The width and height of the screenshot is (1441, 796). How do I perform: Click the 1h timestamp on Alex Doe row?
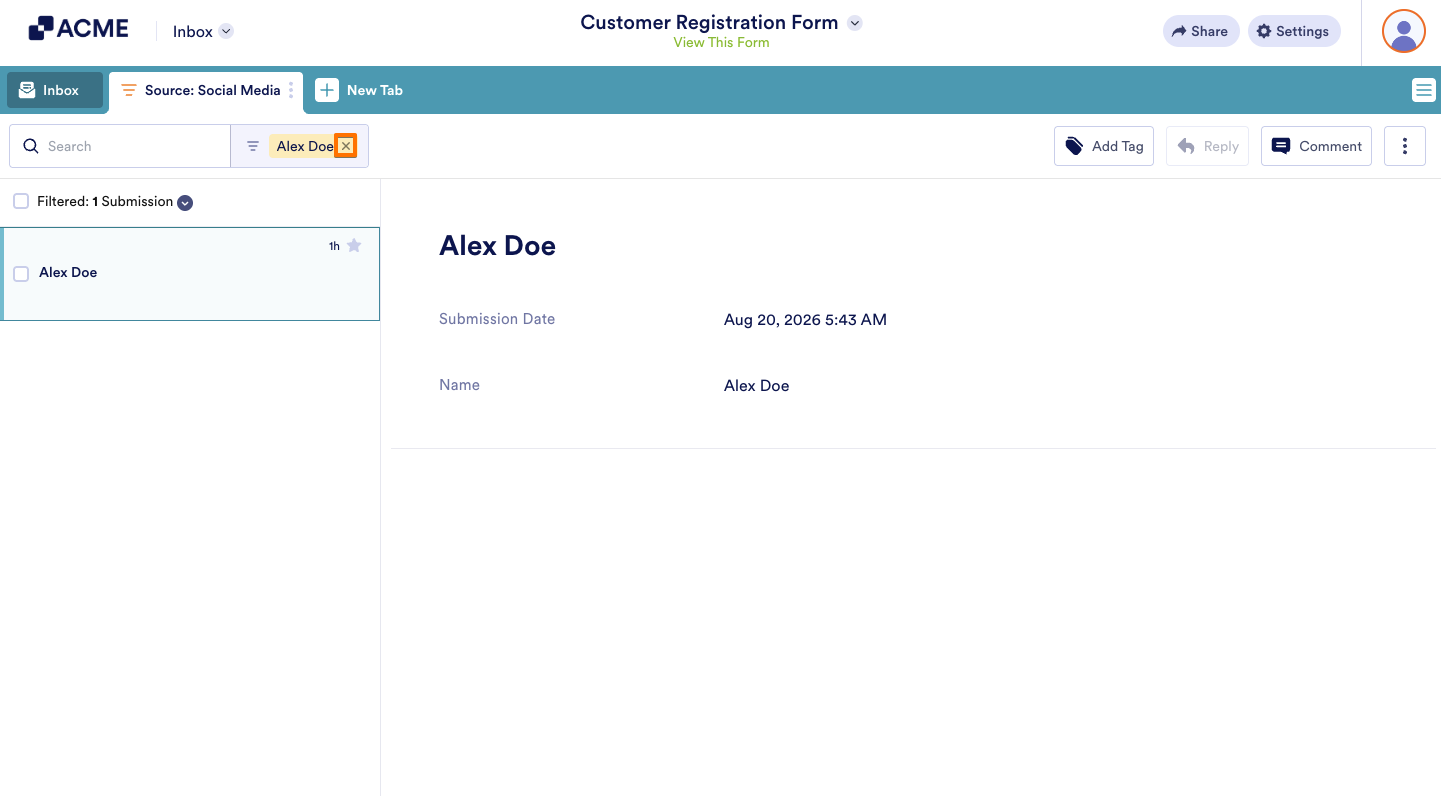point(334,246)
